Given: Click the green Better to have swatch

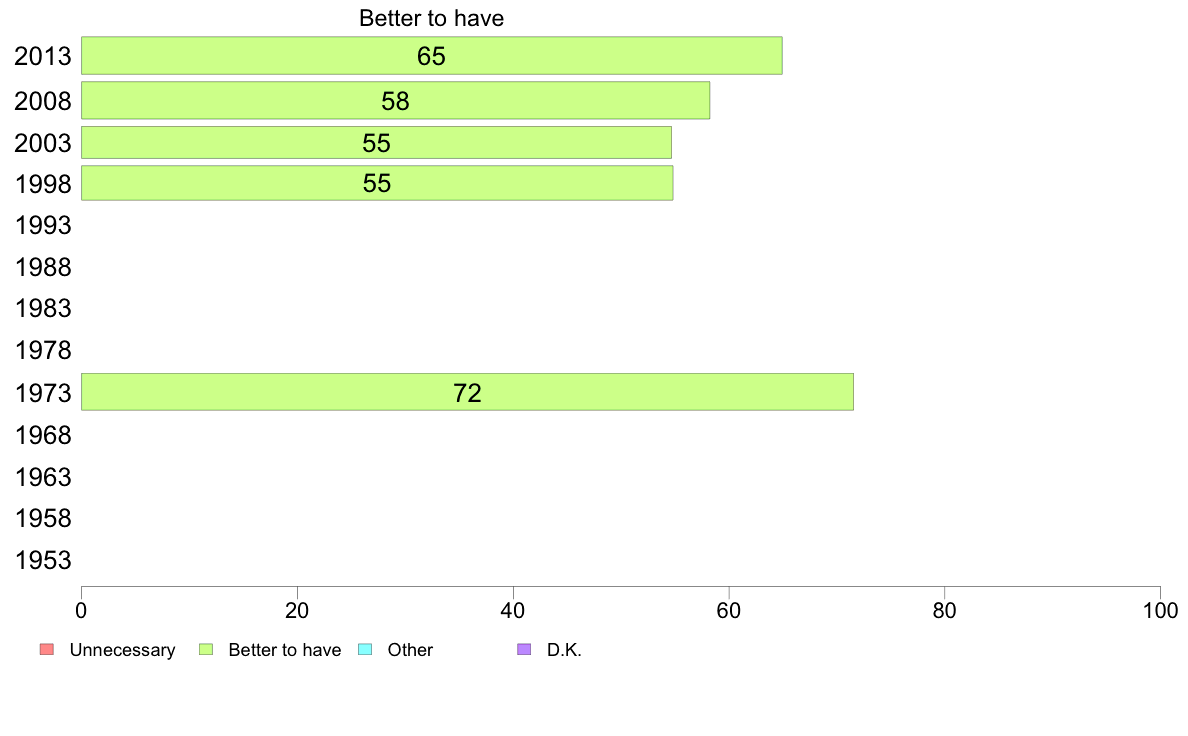Looking at the screenshot, I should click(x=206, y=650).
